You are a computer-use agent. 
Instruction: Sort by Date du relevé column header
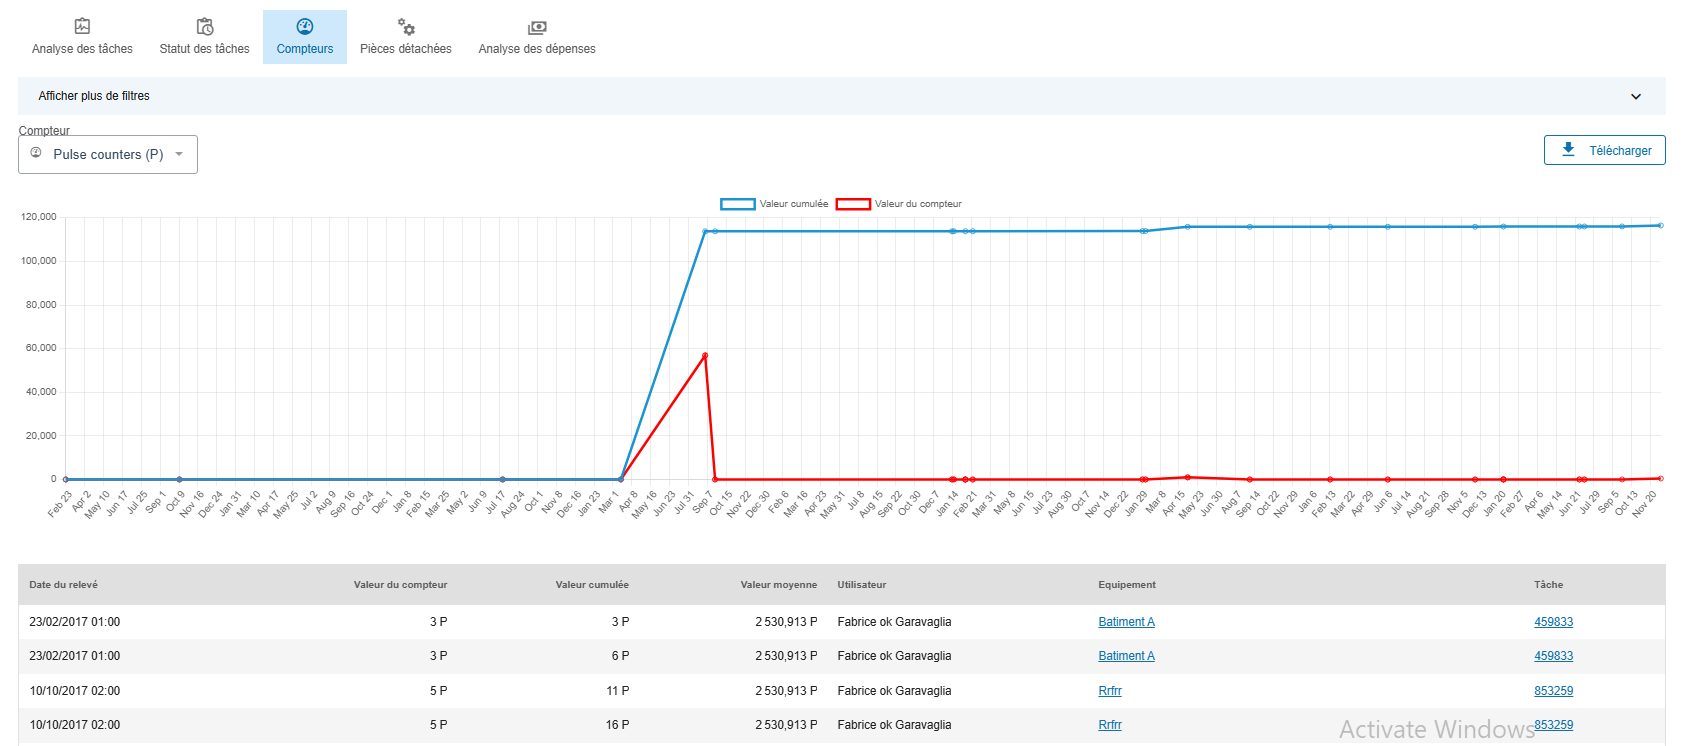coord(63,585)
